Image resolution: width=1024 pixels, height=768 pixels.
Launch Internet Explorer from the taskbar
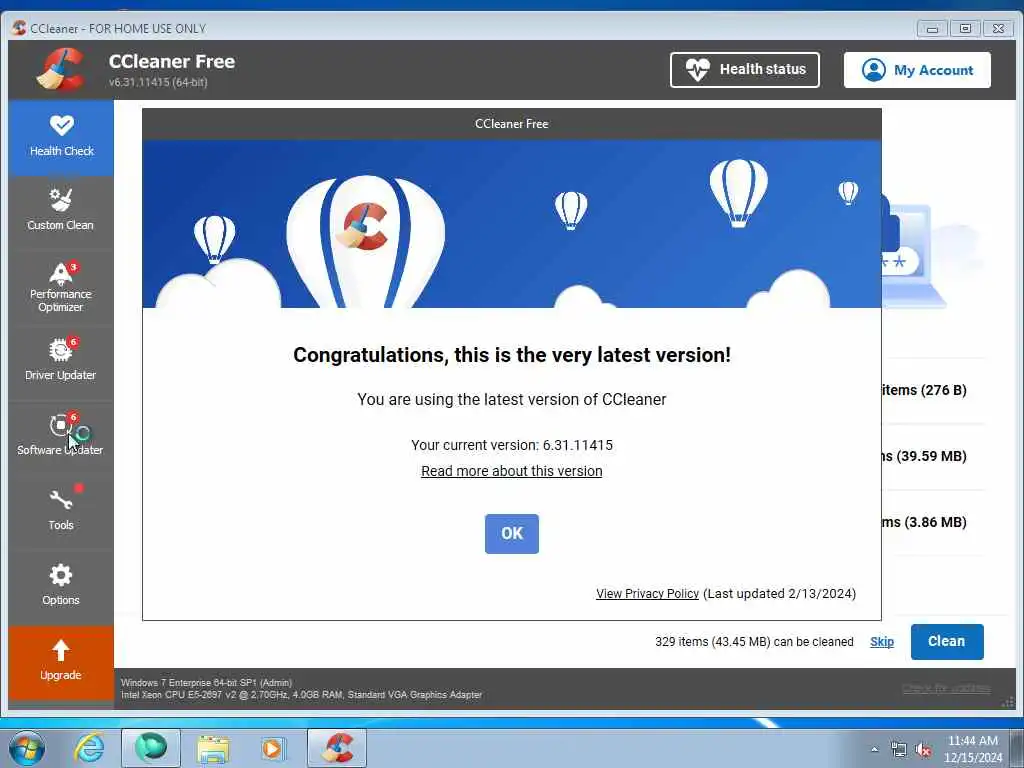click(89, 748)
